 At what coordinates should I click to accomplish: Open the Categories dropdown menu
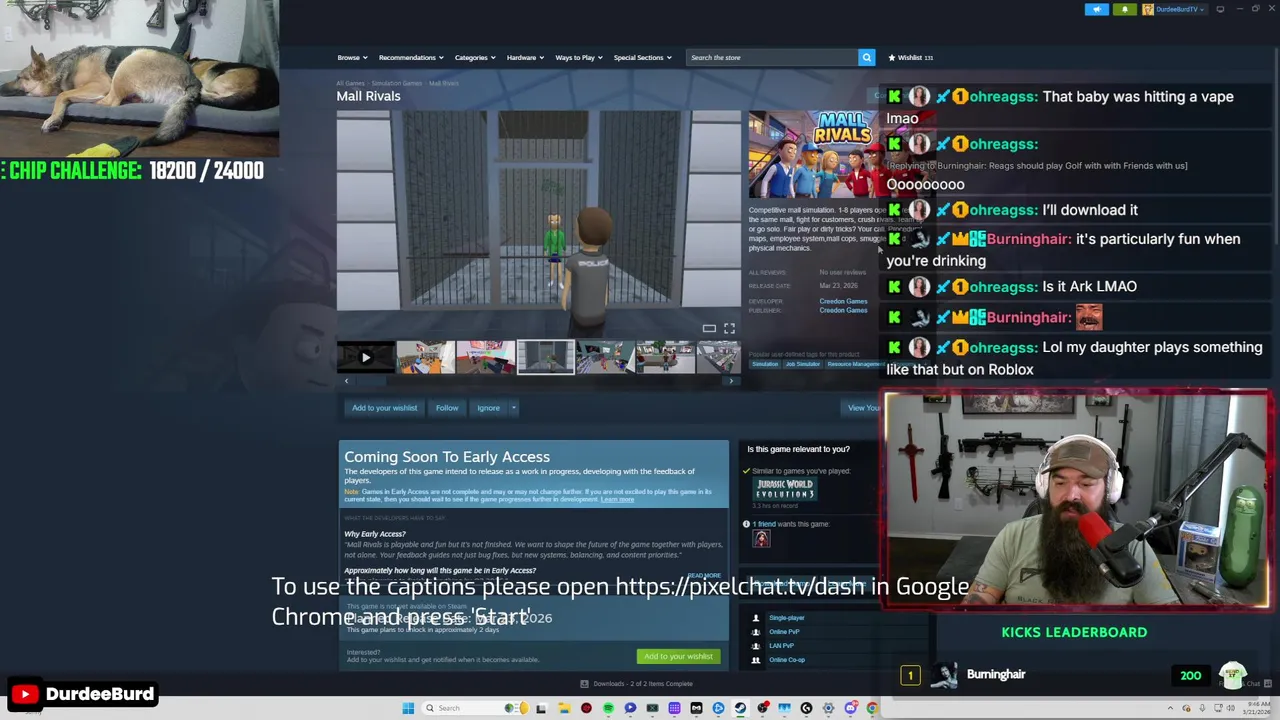475,57
